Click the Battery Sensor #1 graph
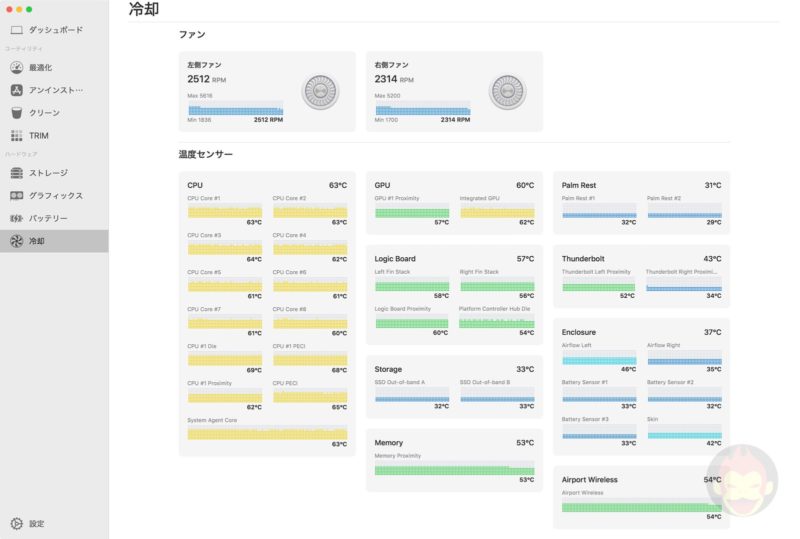800x539 pixels. click(x=599, y=395)
